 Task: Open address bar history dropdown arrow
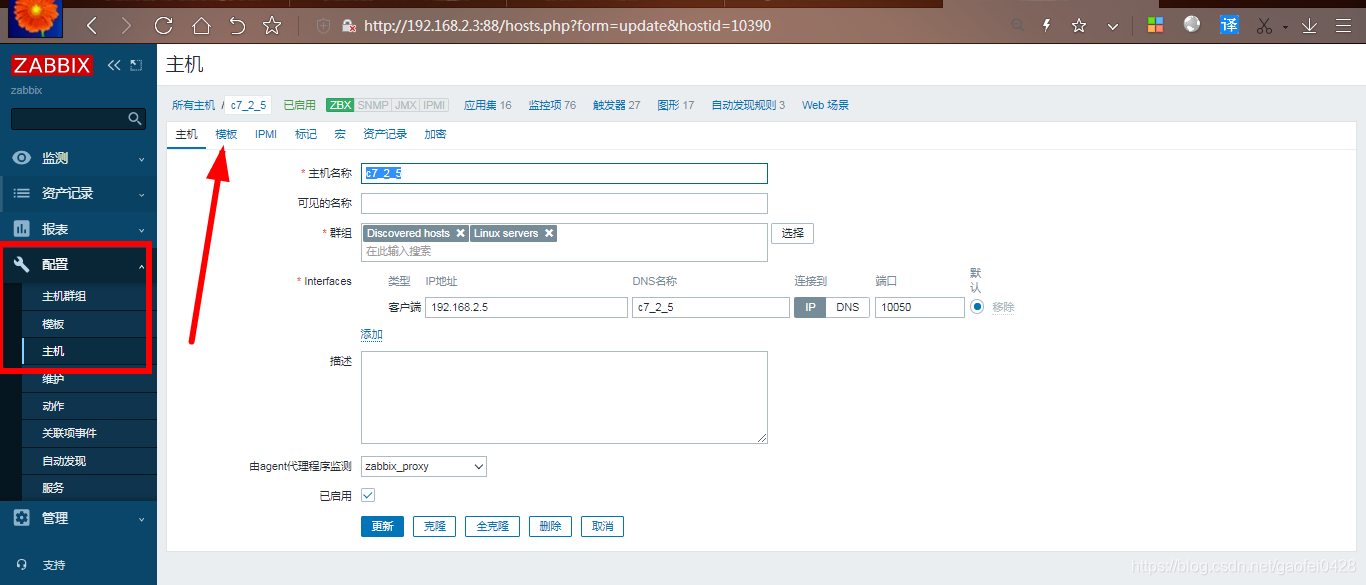(1113, 26)
